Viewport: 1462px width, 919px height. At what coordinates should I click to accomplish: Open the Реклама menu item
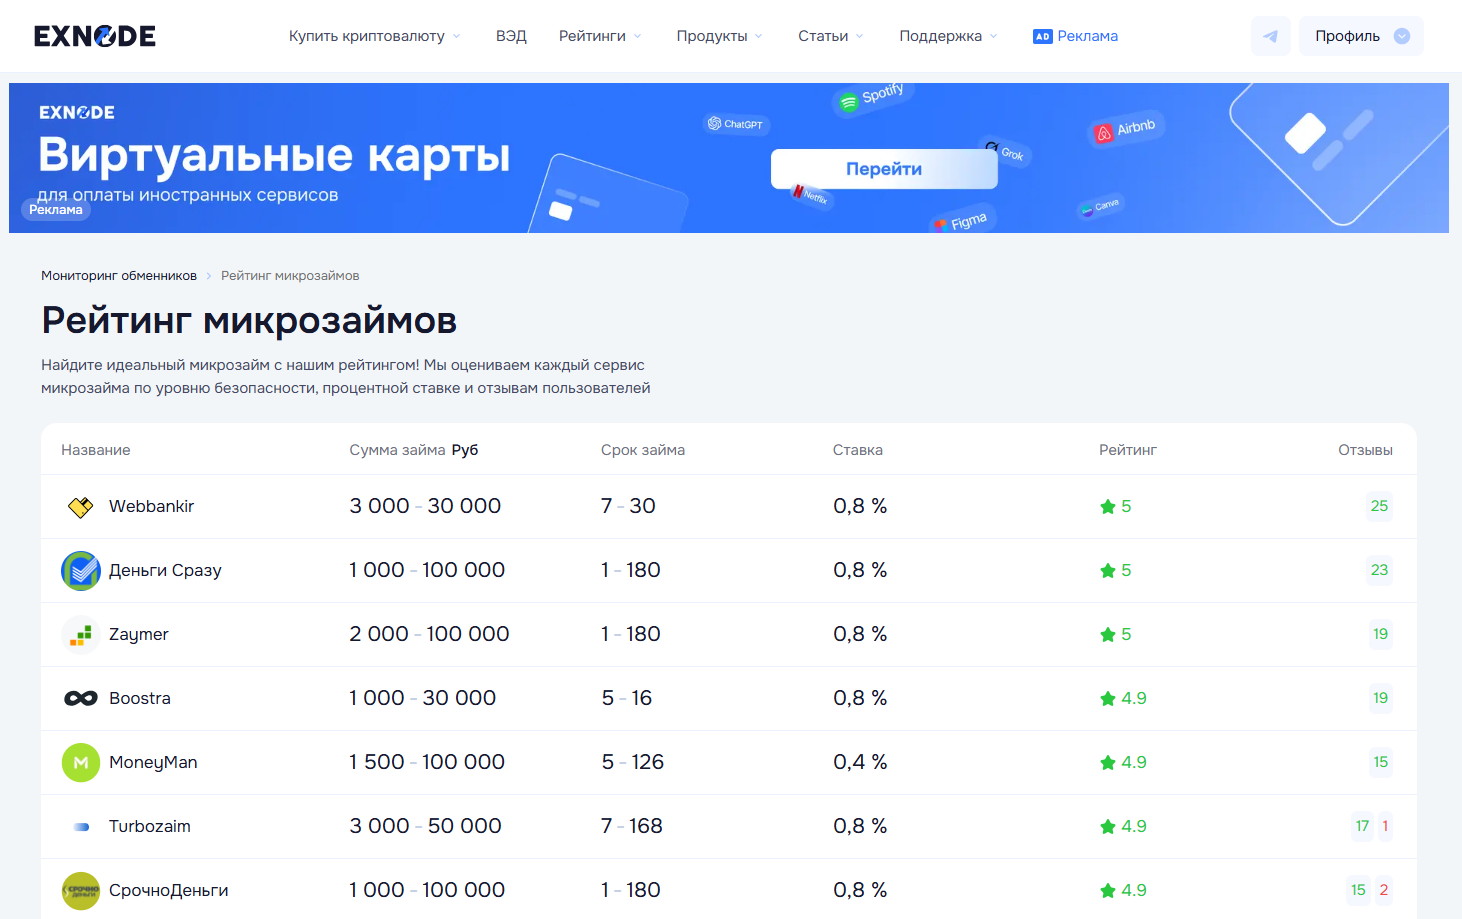click(1075, 36)
